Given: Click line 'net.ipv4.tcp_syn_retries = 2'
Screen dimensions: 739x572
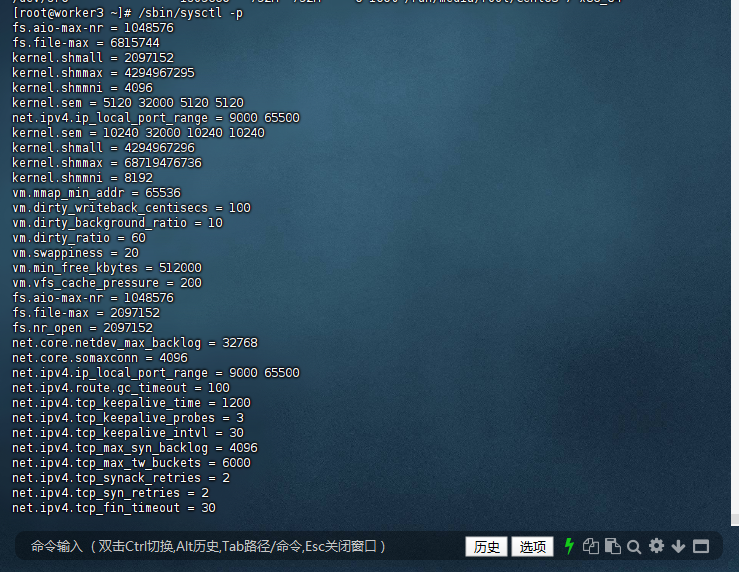Looking at the screenshot, I should (x=110, y=493).
